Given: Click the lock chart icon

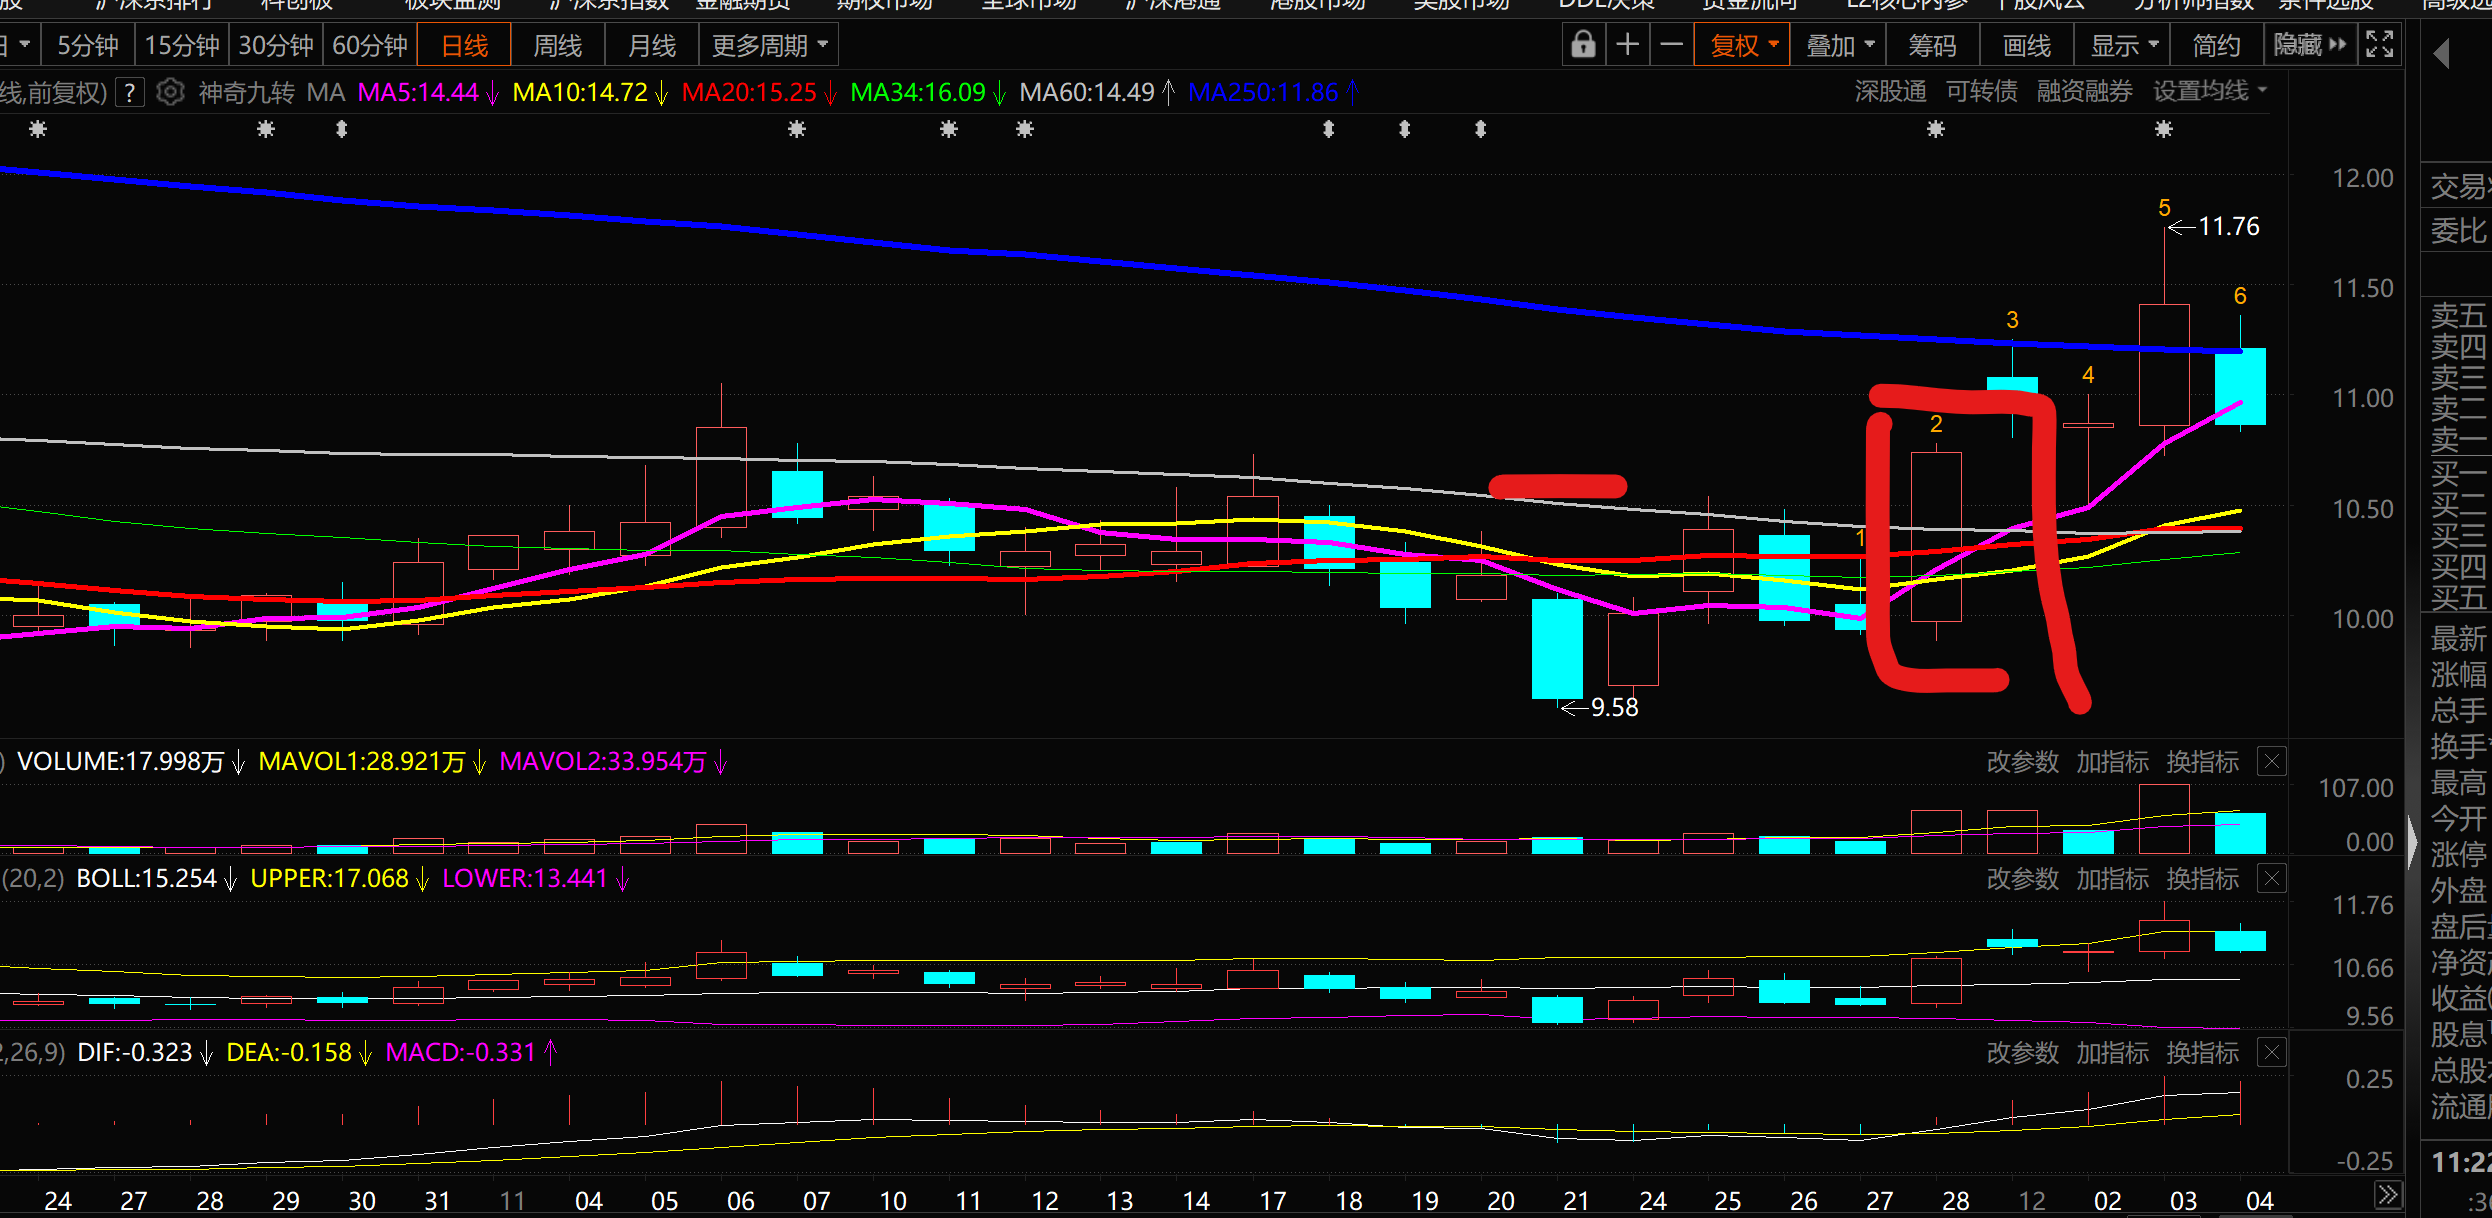Looking at the screenshot, I should tap(1583, 45).
